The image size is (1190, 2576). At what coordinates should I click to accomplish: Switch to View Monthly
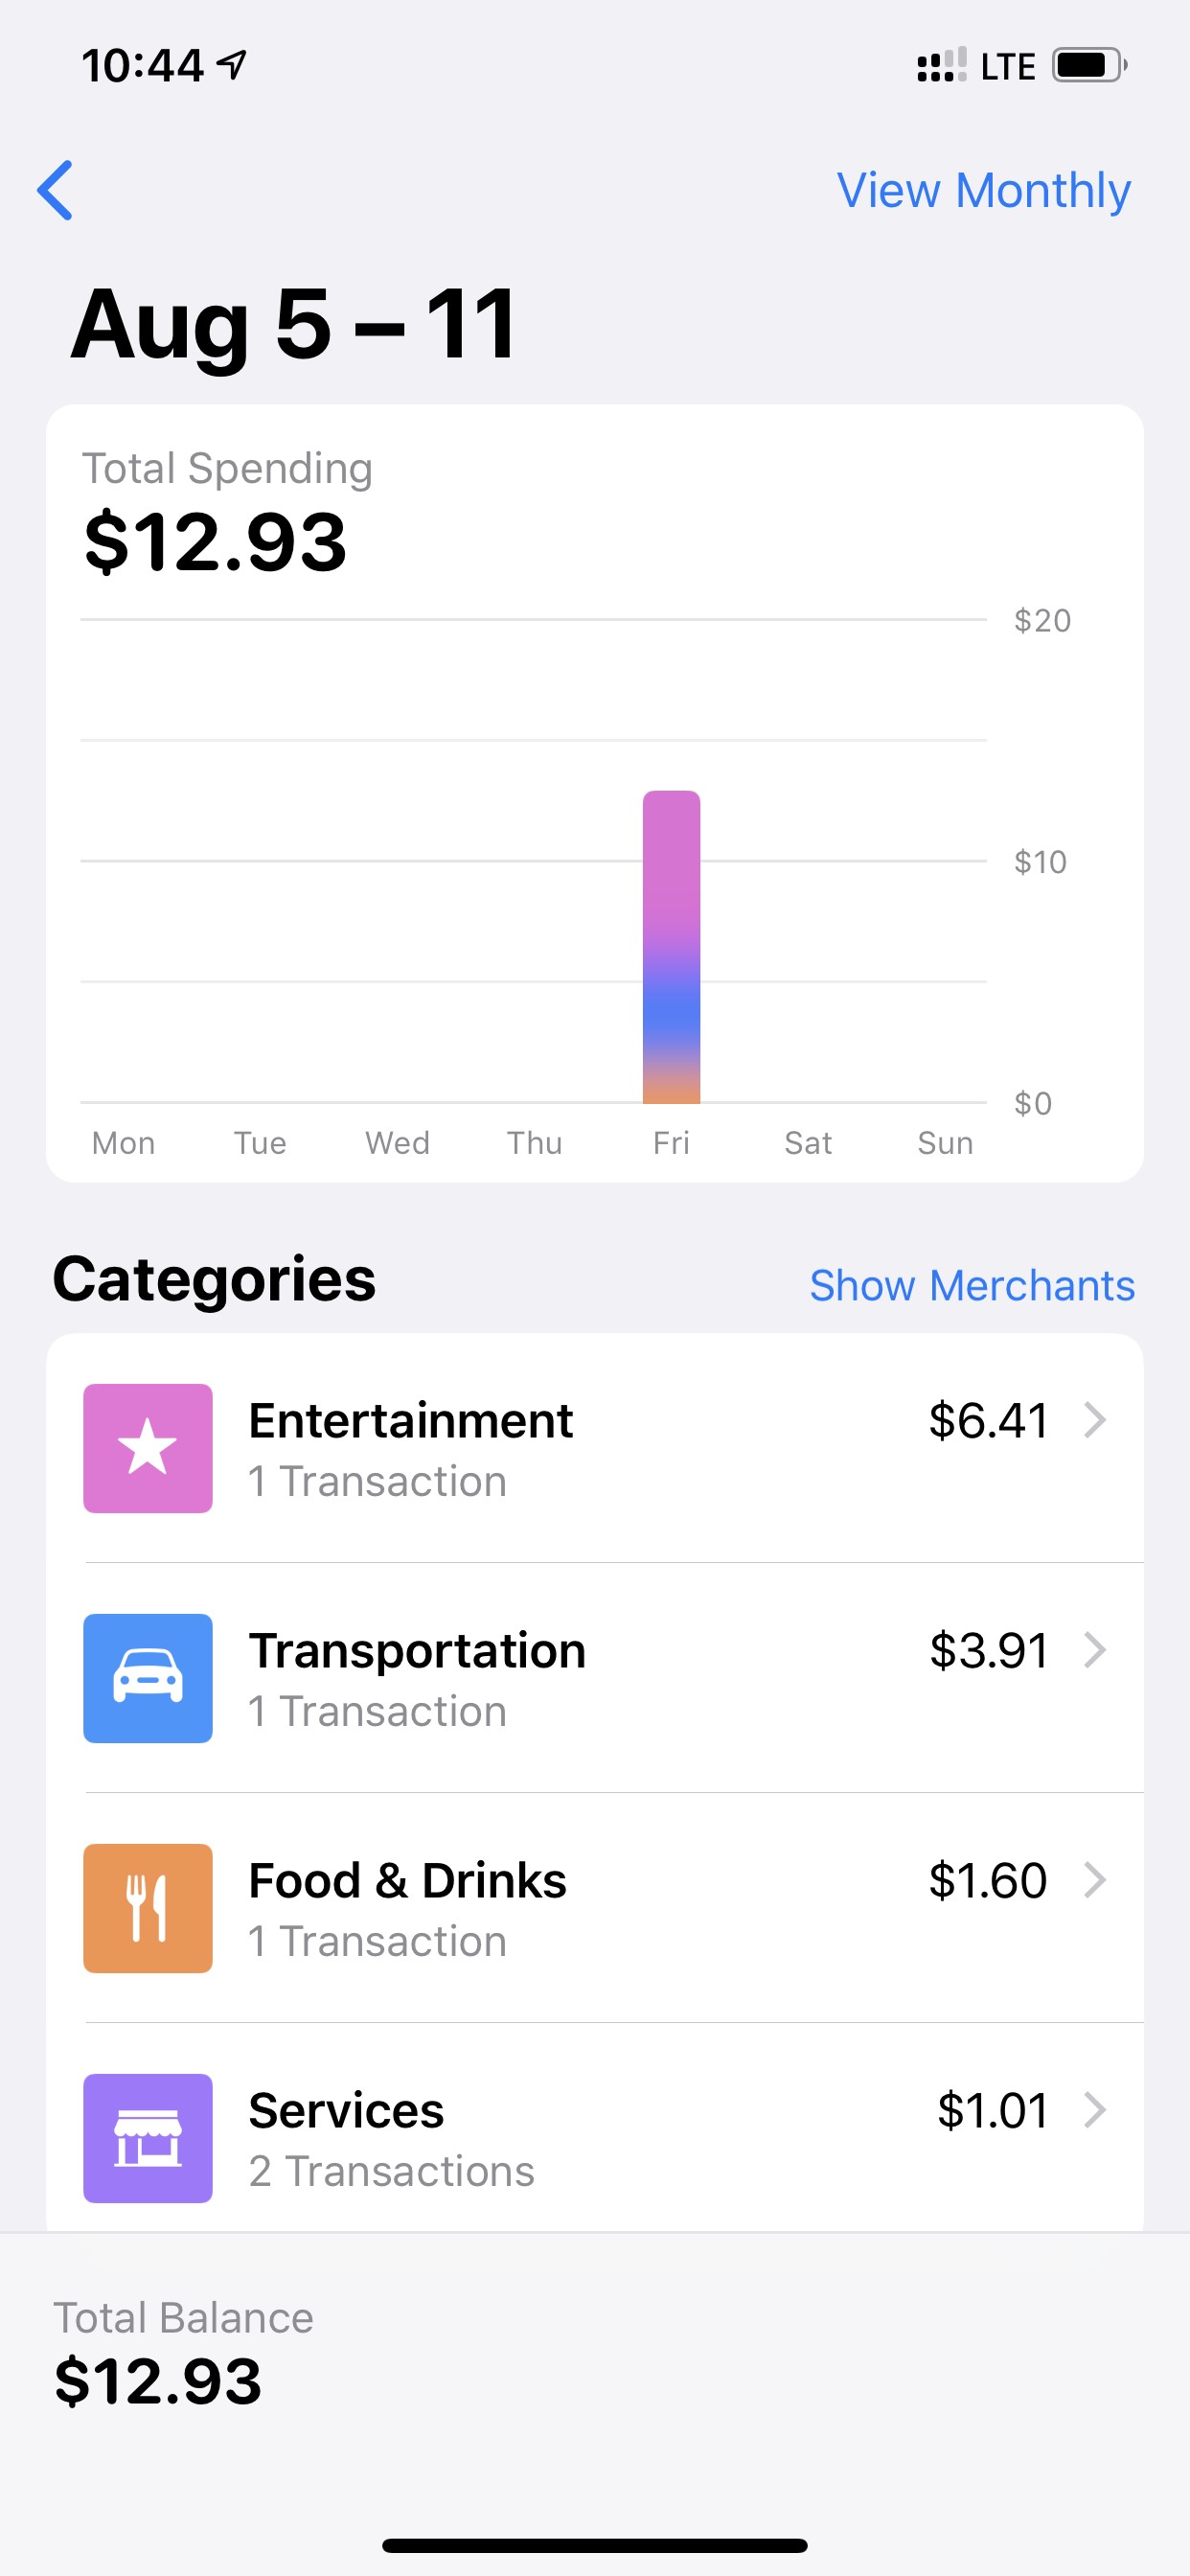(984, 190)
